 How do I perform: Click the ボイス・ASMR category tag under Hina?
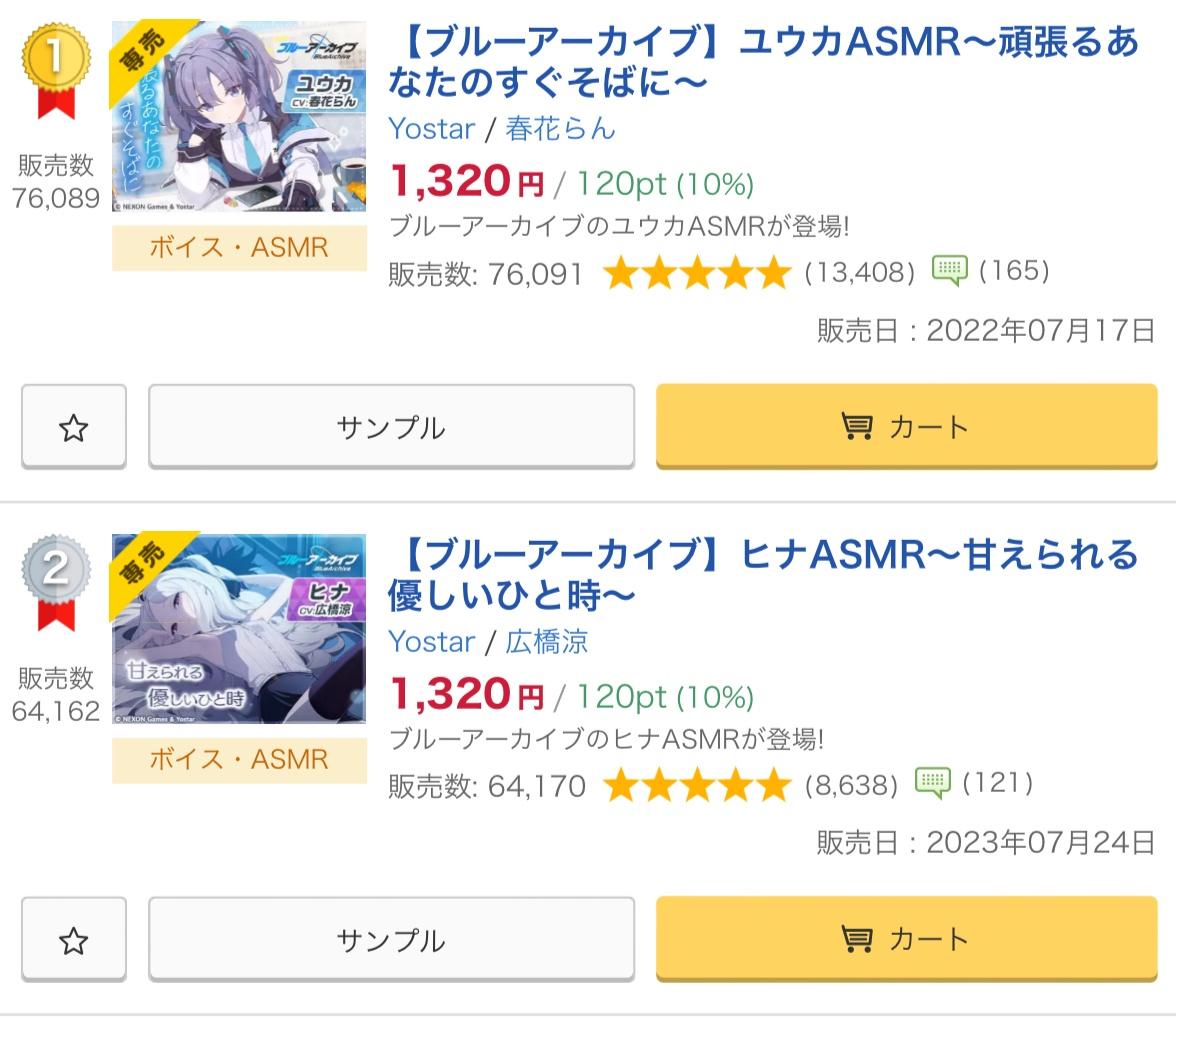click(x=239, y=760)
